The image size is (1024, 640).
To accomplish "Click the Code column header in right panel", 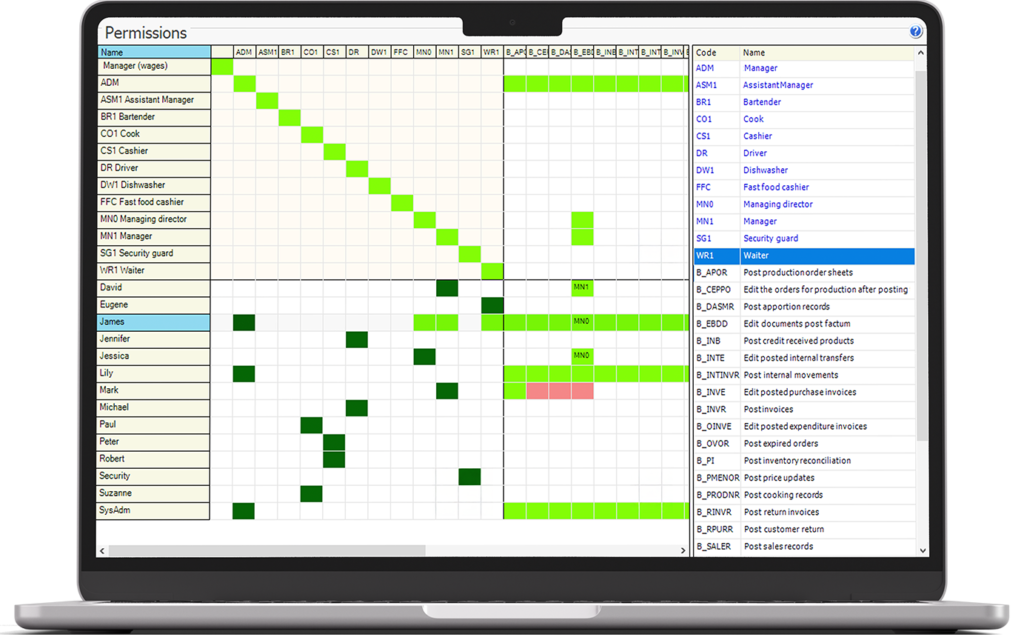I will (x=716, y=52).
